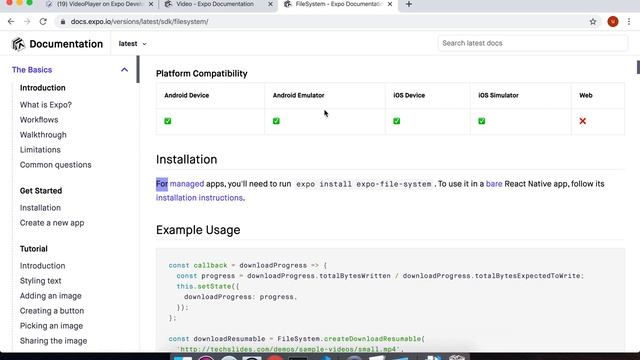Reload the FileSystem docs page
Screen dimensions: 640x360
point(43,22)
